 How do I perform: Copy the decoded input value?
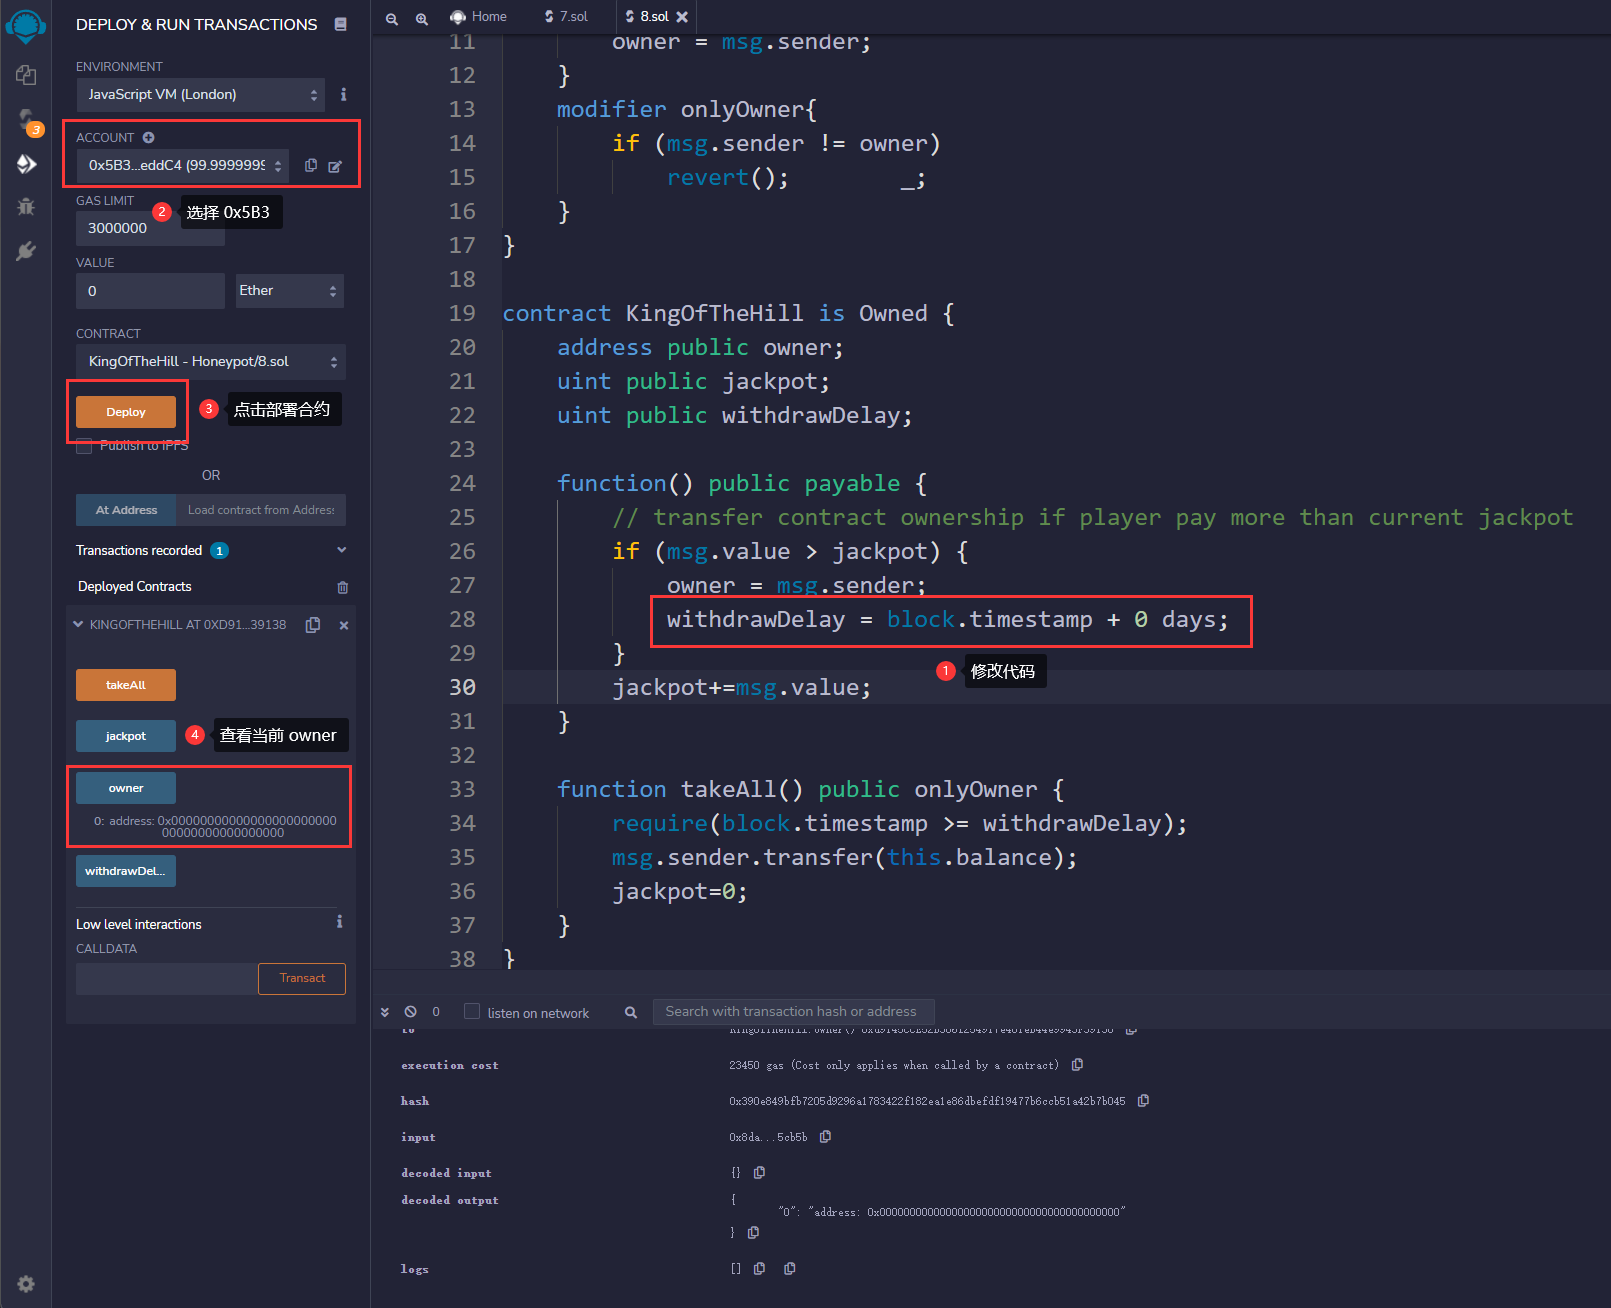pyautogui.click(x=759, y=1172)
